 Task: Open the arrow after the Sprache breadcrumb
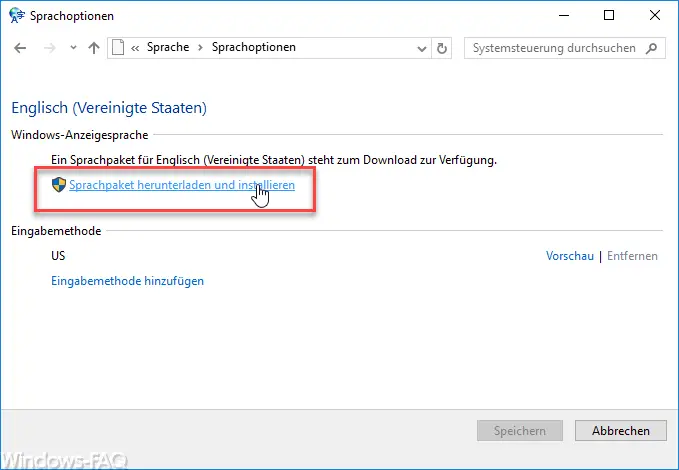coord(200,48)
